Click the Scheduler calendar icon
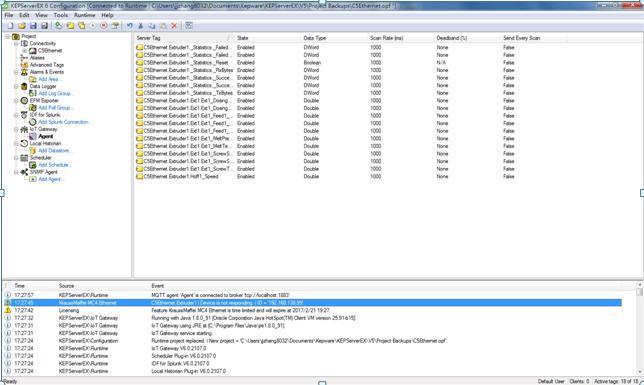 24,158
